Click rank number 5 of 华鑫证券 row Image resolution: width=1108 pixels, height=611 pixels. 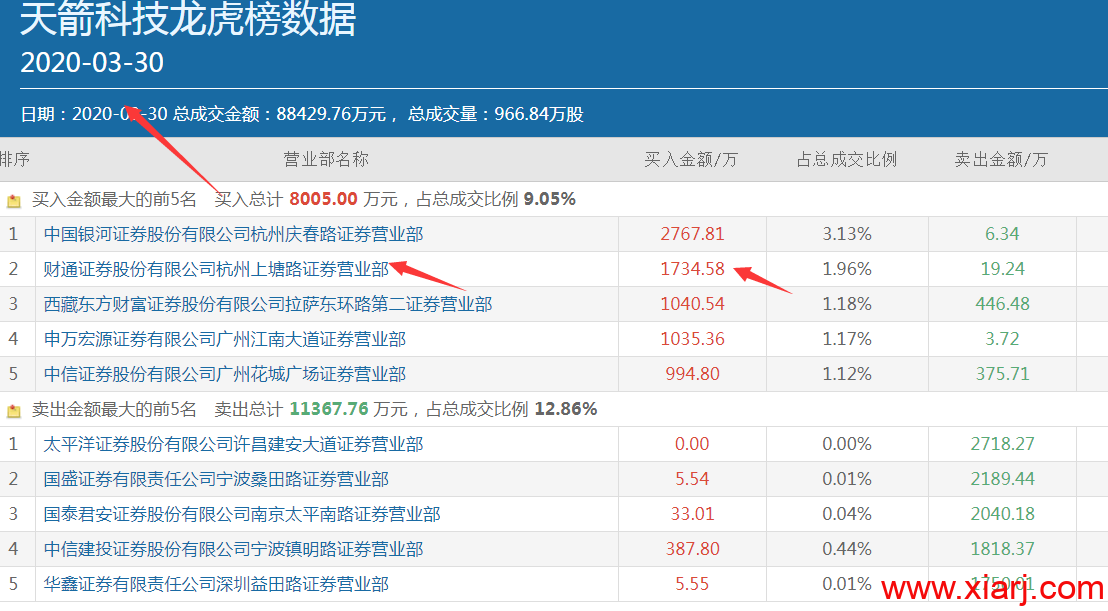[13, 583]
